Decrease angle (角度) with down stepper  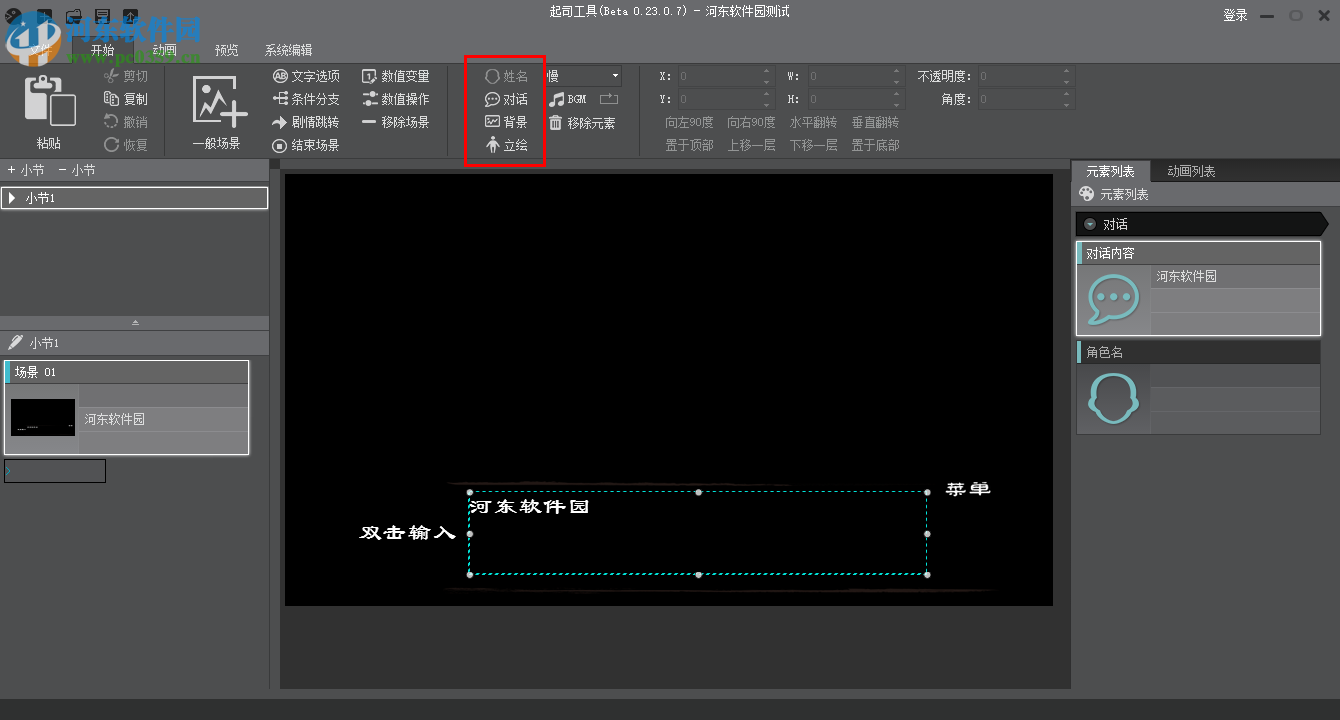1067,104
